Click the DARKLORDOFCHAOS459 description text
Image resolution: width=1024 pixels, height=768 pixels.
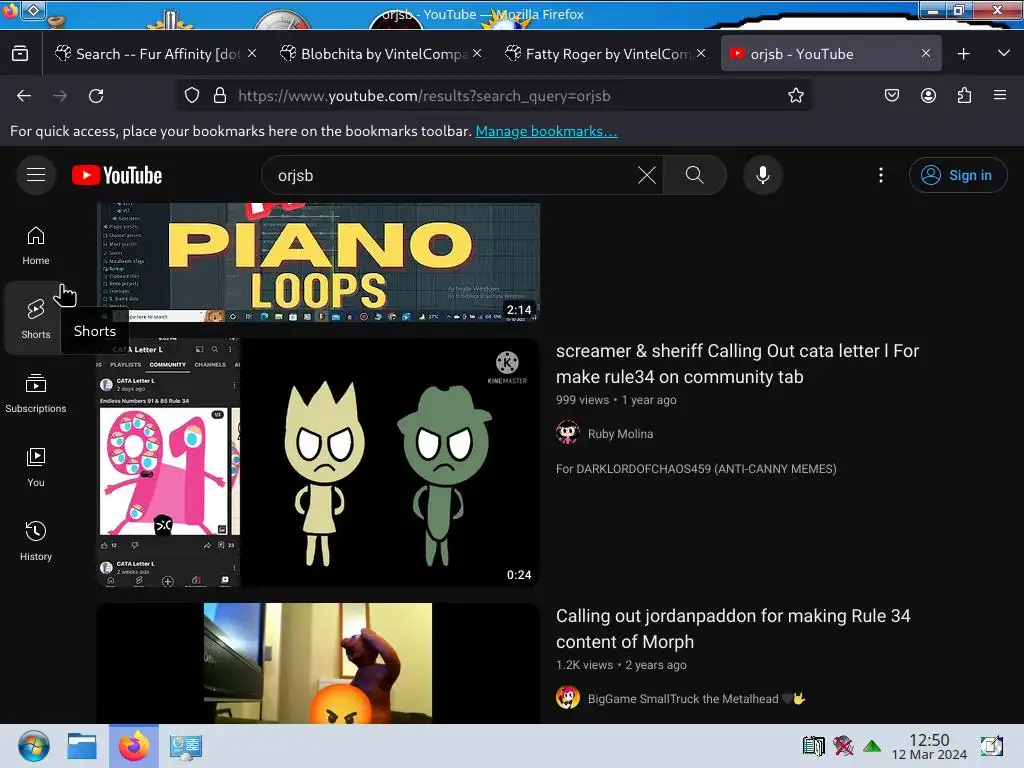696,469
